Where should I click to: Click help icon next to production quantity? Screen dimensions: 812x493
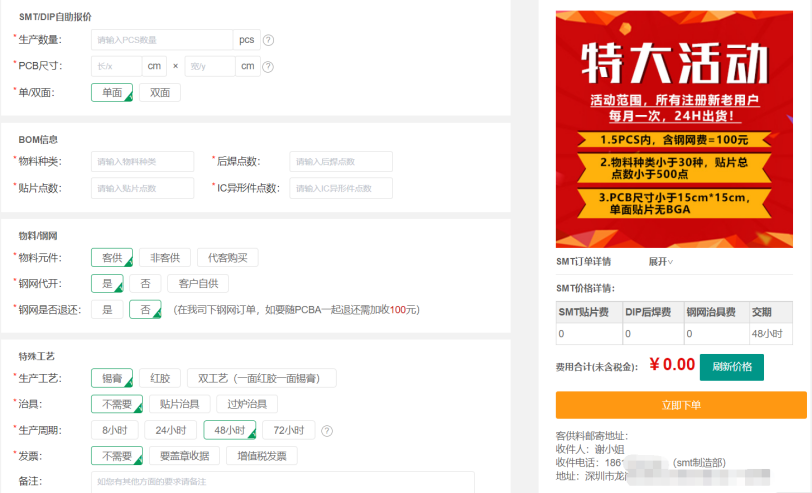(268, 40)
